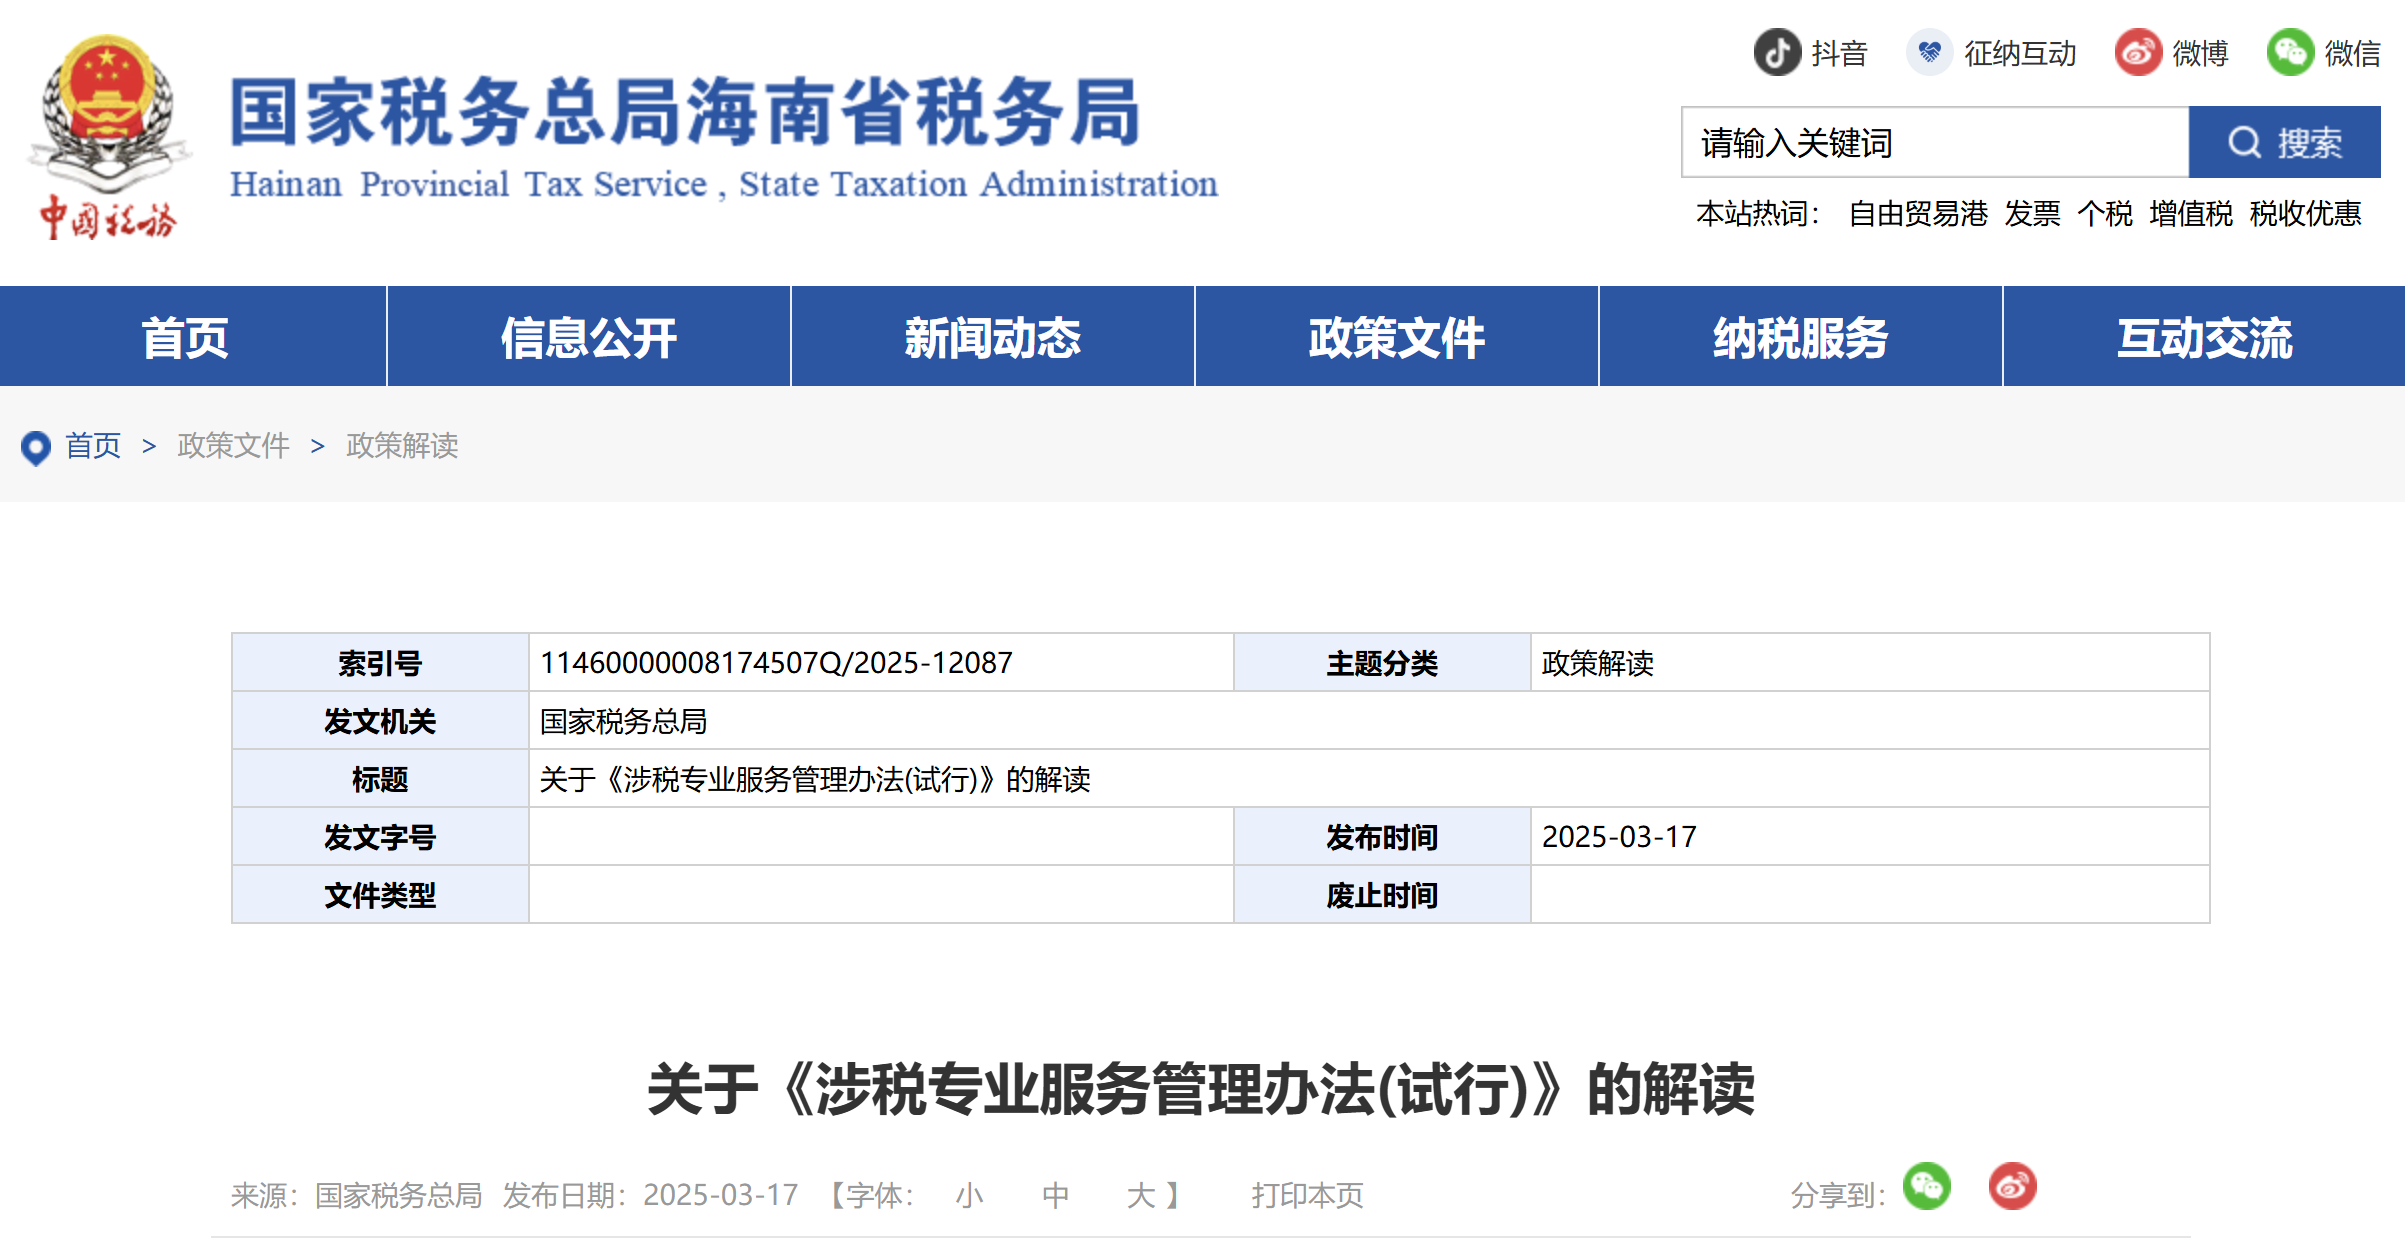The image size is (2405, 1238).
Task: Open the 新闻动态 navigation menu
Action: point(991,337)
